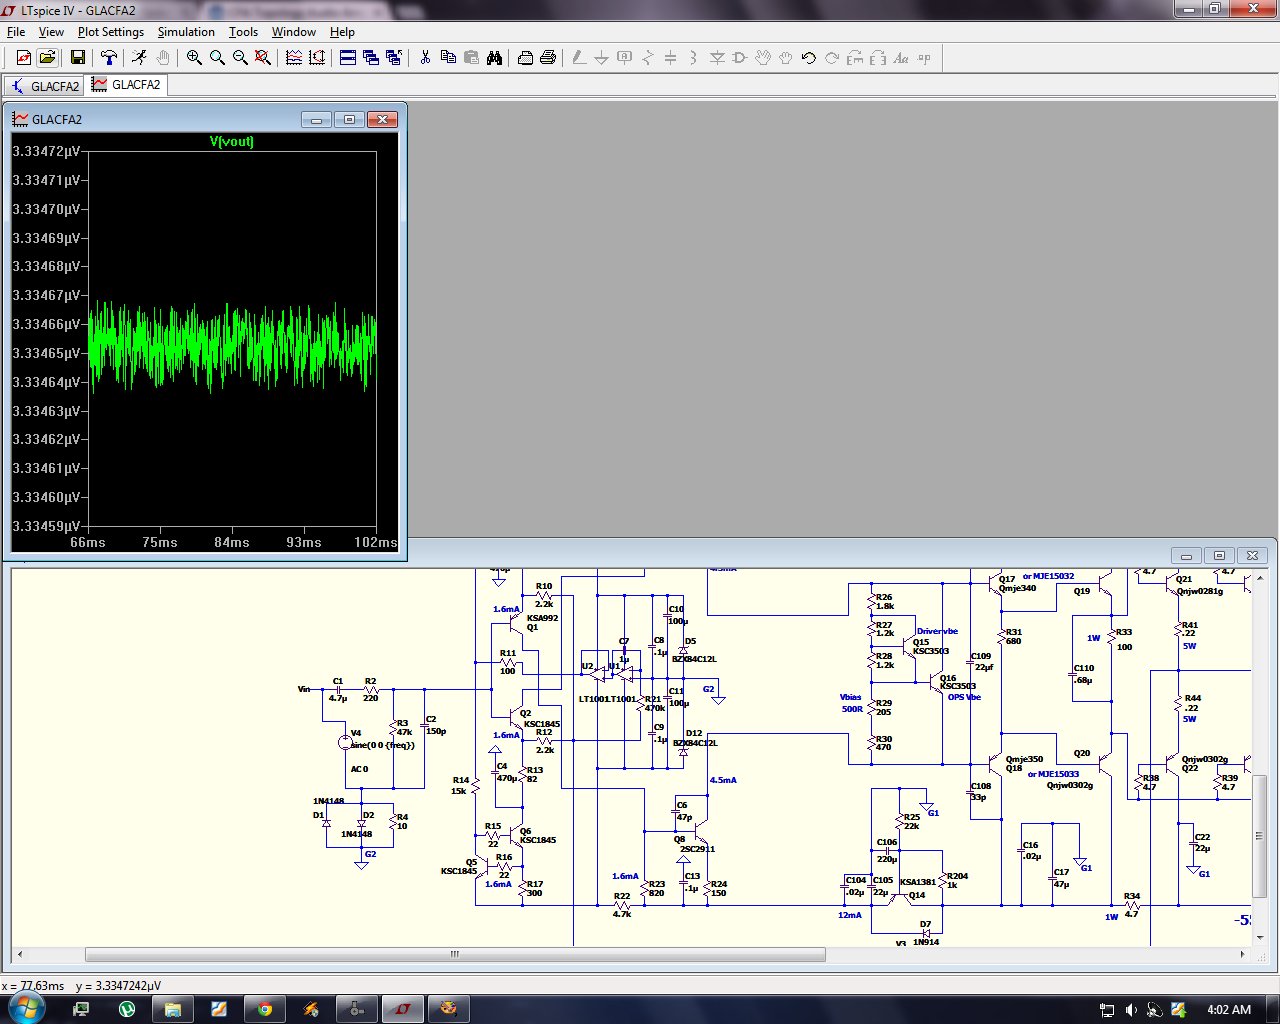Select the Label Net icon
This screenshot has height=1024, width=1280.
625,58
